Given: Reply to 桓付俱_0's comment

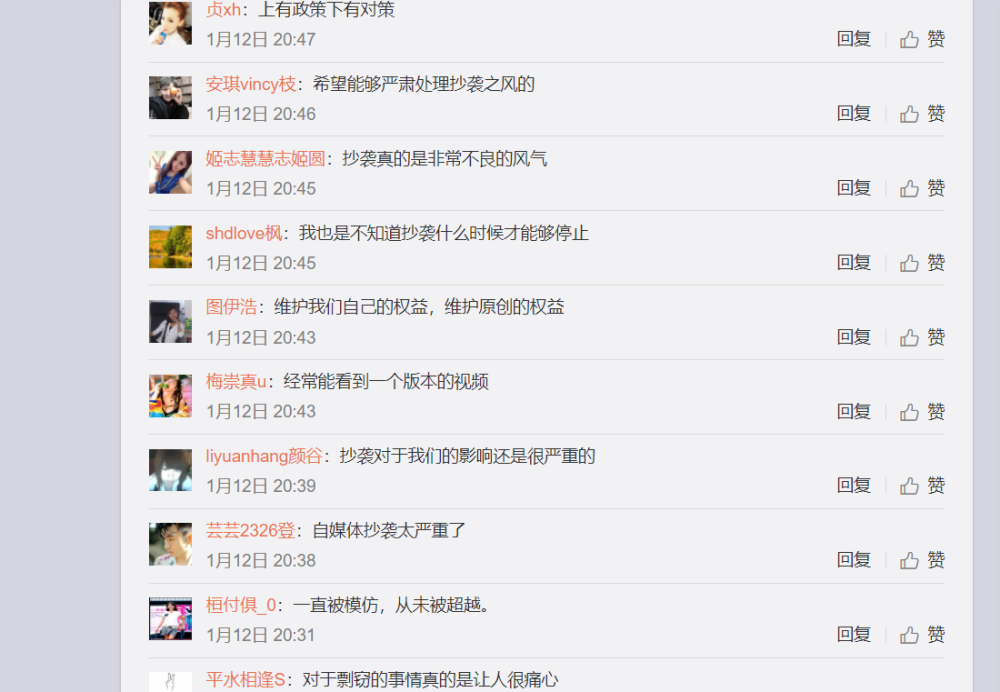Looking at the screenshot, I should pyautogui.click(x=854, y=635).
